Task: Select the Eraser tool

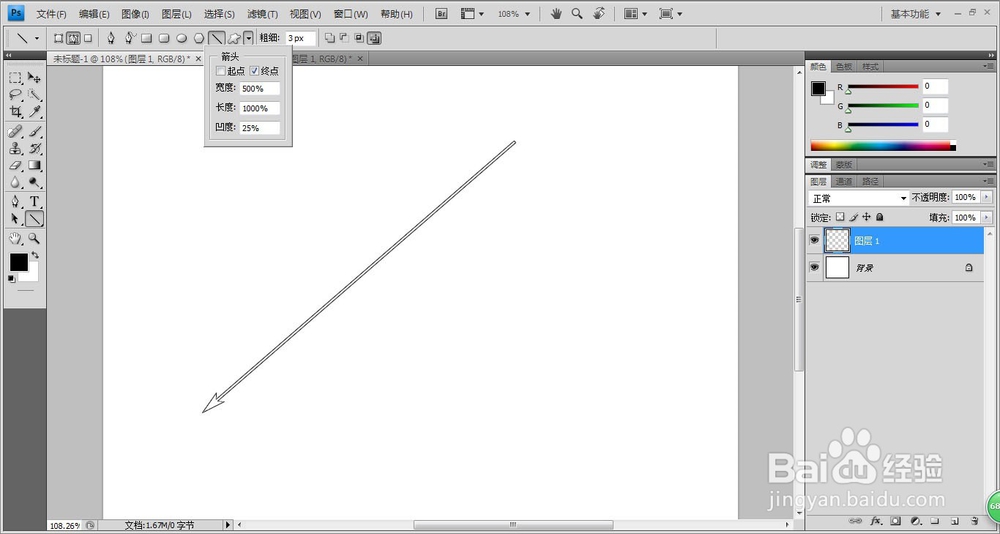Action: pos(16,166)
